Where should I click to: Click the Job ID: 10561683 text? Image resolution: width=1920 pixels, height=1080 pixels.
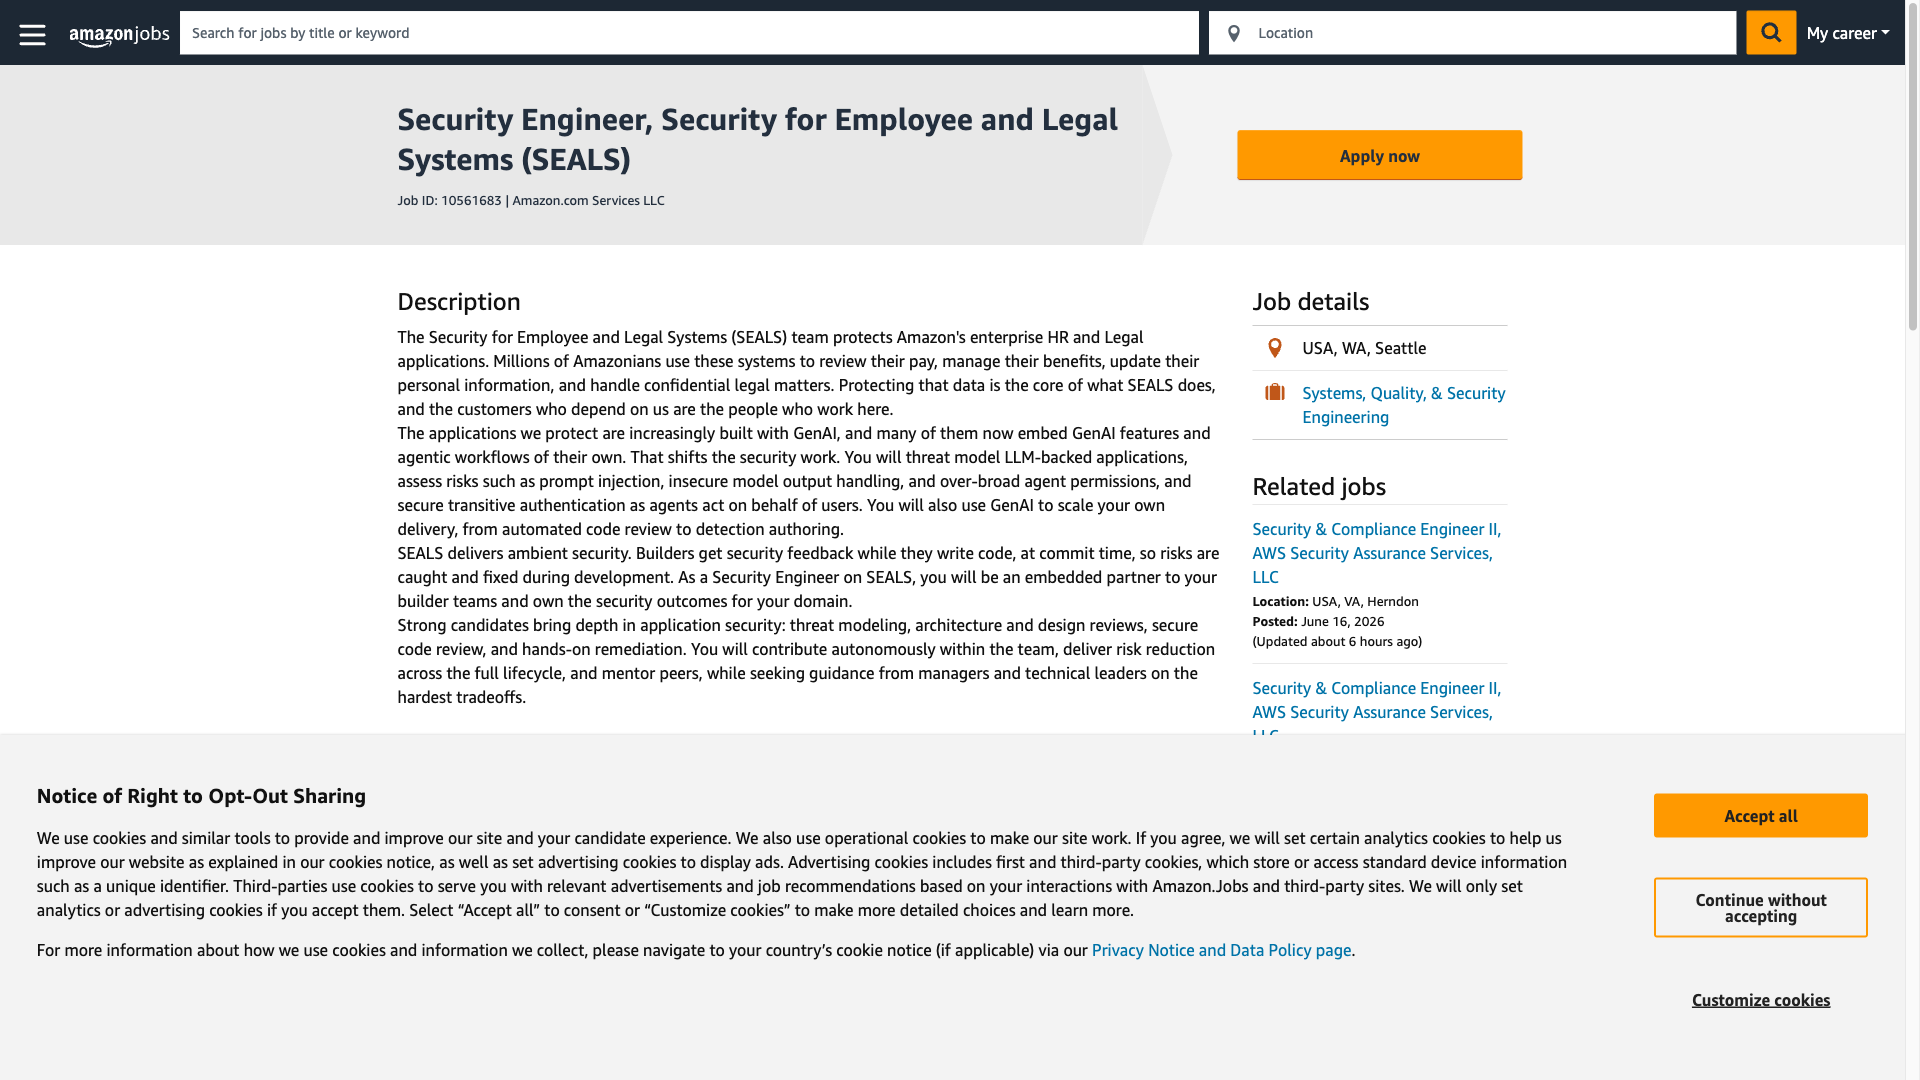pyautogui.click(x=449, y=200)
